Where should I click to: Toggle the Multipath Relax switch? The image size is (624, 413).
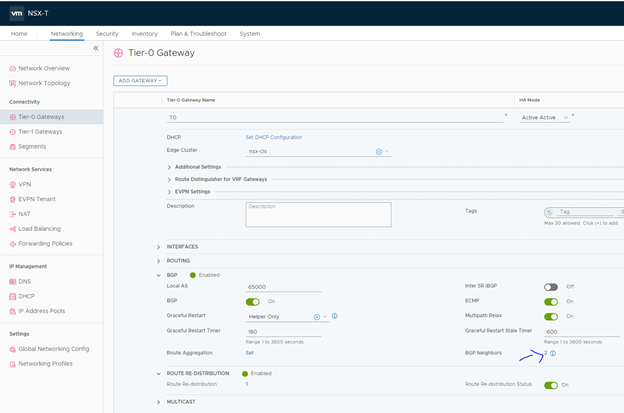click(x=551, y=317)
